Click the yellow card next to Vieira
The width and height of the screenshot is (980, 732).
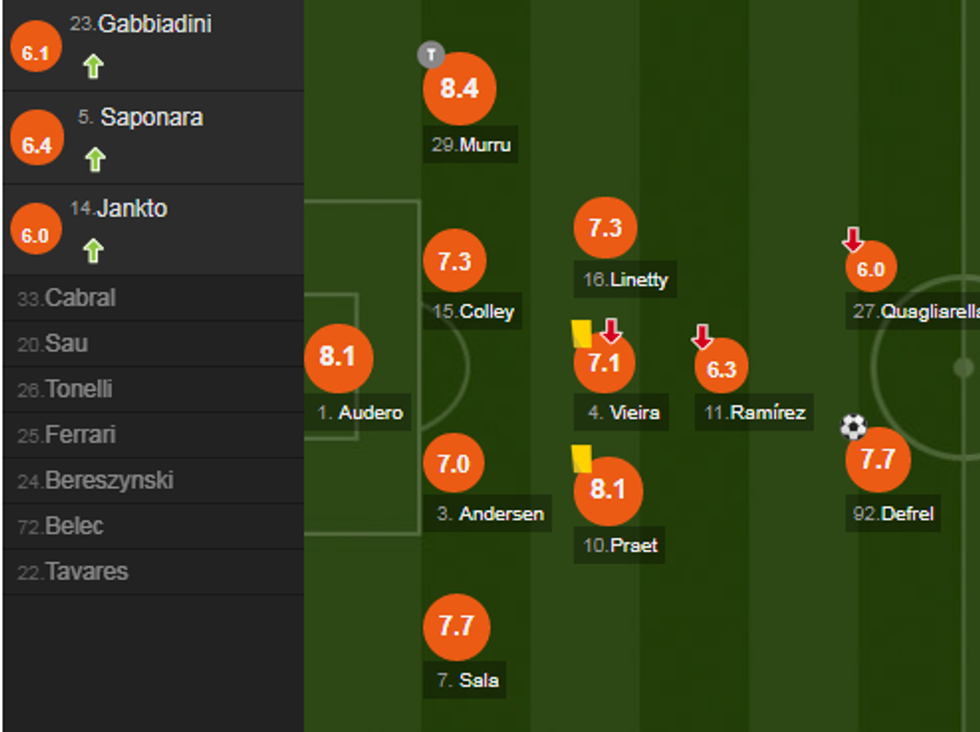(x=580, y=334)
